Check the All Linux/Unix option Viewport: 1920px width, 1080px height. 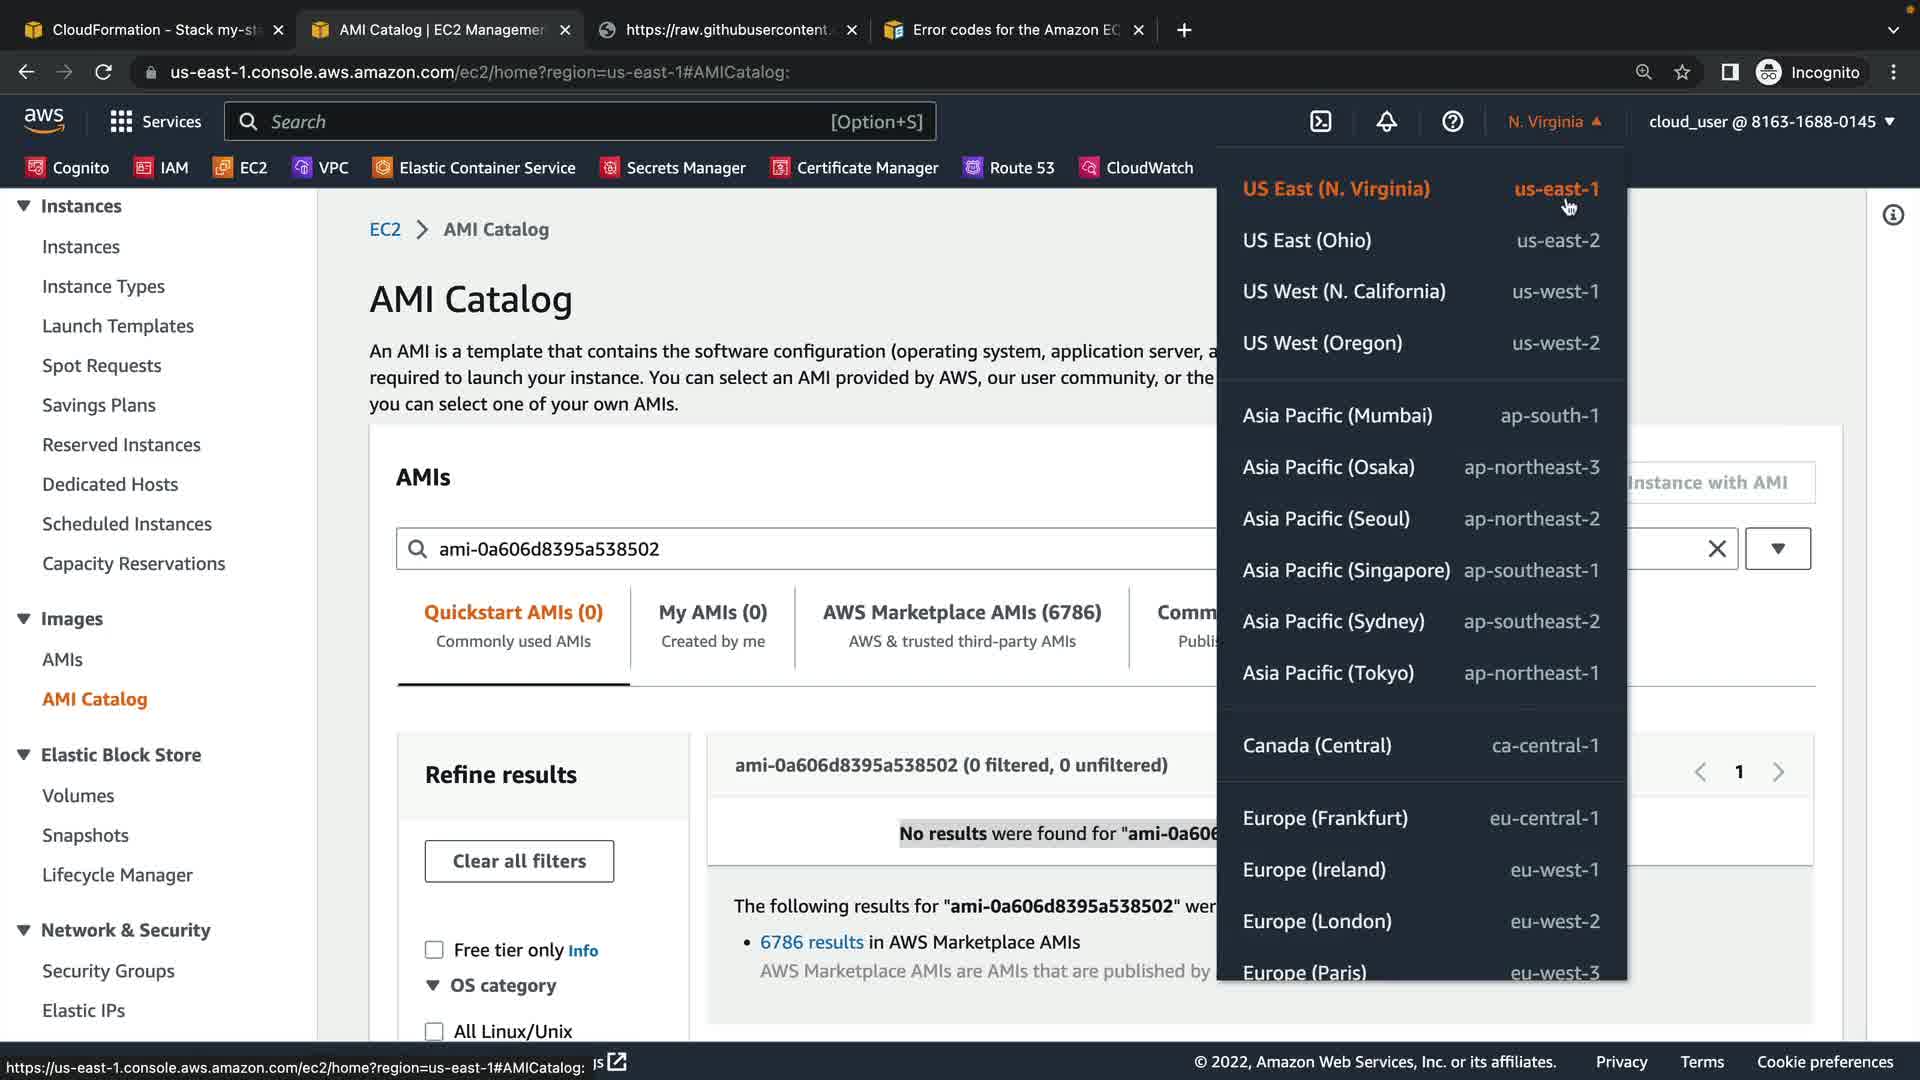click(434, 1031)
